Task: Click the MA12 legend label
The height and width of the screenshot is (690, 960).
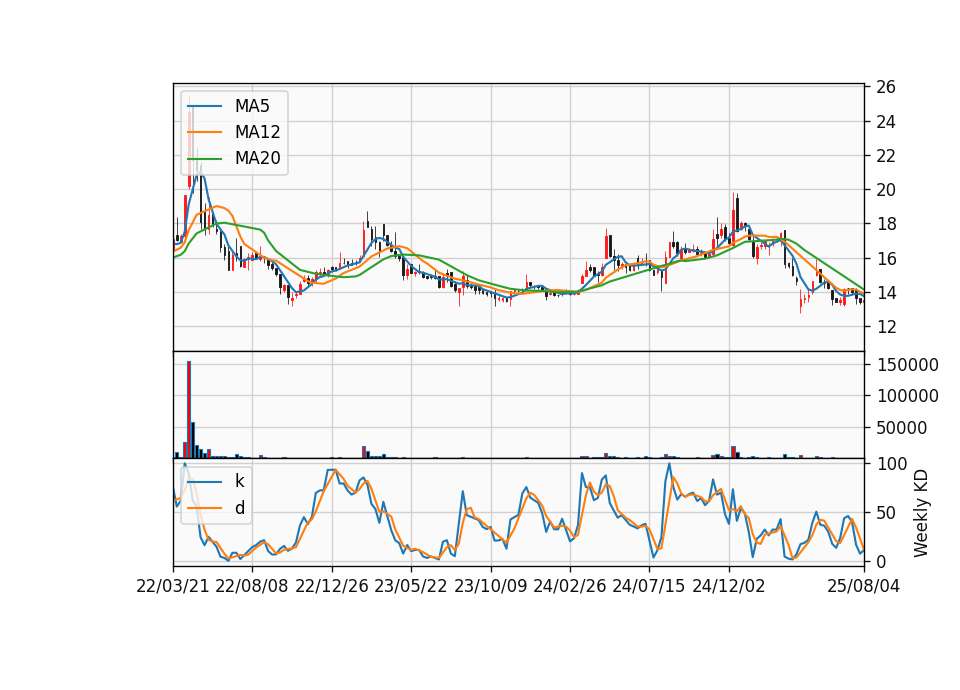Action: (257, 132)
